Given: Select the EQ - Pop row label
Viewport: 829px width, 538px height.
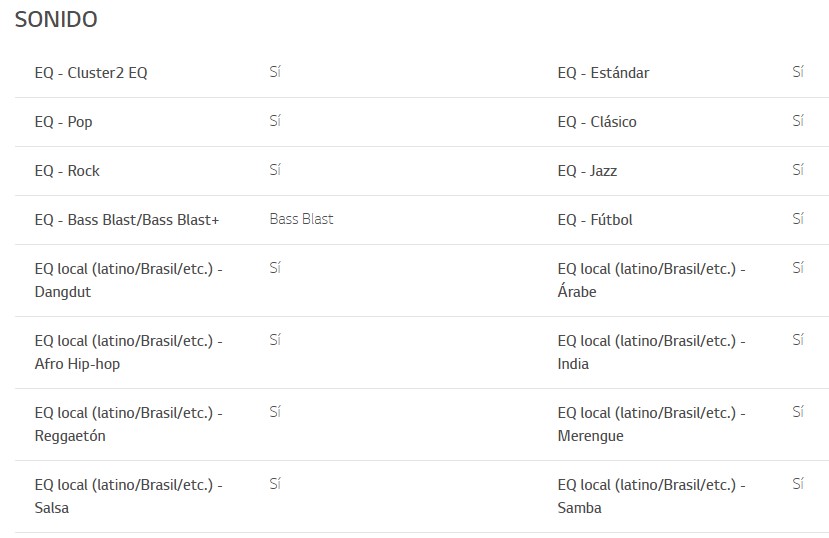Looking at the screenshot, I should [x=63, y=122].
